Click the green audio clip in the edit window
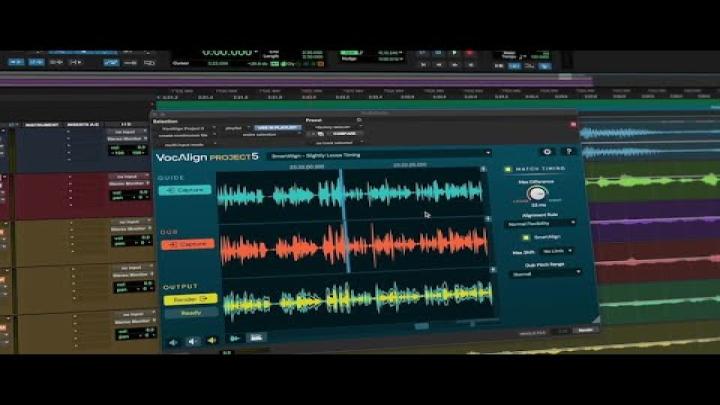Image resolution: width=720 pixels, height=405 pixels. click(x=652, y=181)
